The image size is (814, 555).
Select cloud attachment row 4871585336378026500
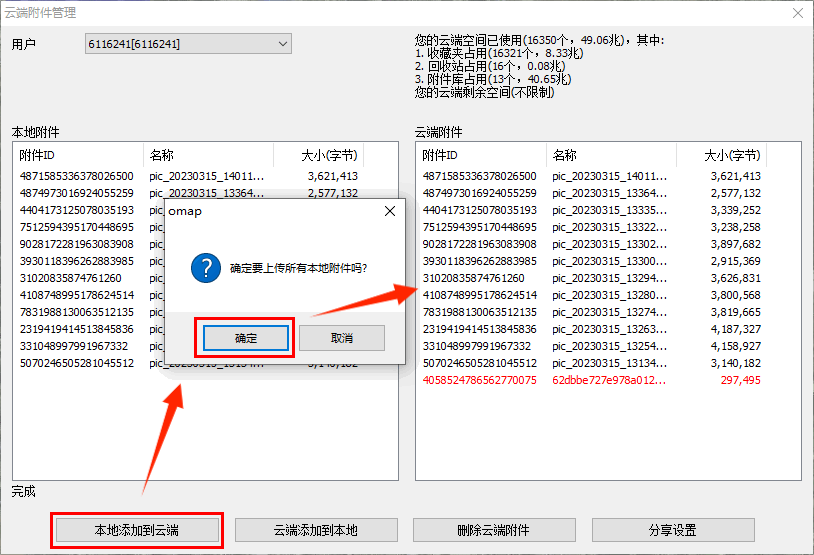[x=481, y=176]
